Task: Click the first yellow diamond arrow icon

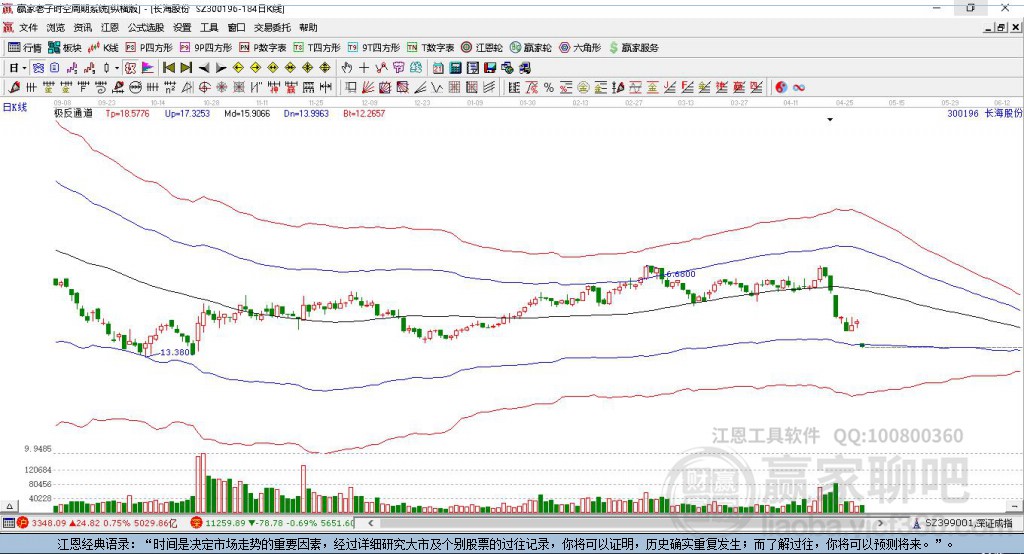Action: click(x=238, y=68)
